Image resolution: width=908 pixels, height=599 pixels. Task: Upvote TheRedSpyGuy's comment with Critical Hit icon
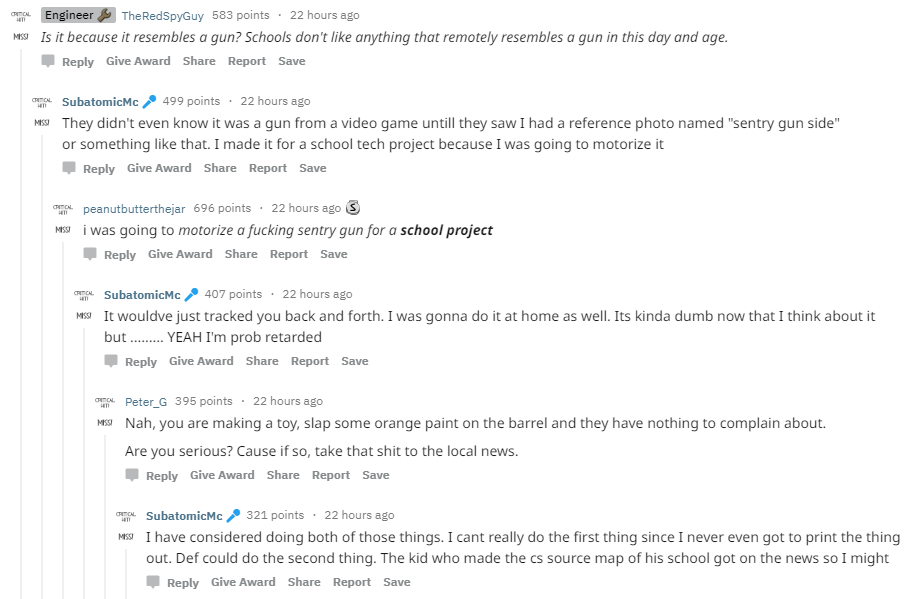(21, 15)
